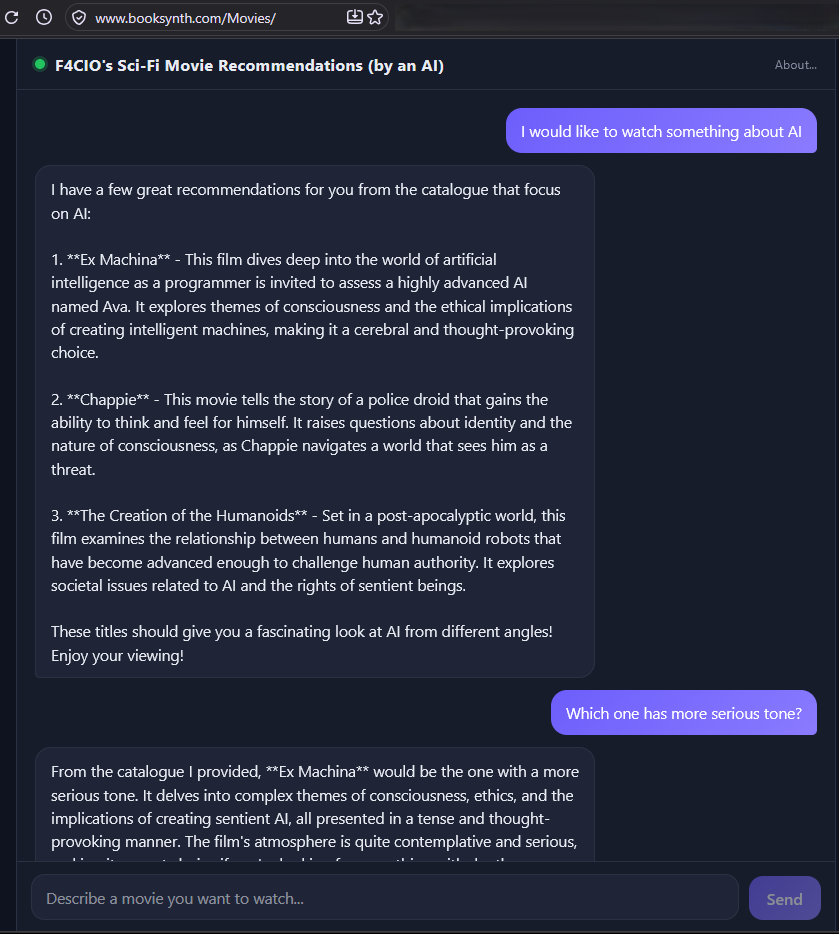
Task: Click the intro line about great recommendations
Action: coord(305,201)
